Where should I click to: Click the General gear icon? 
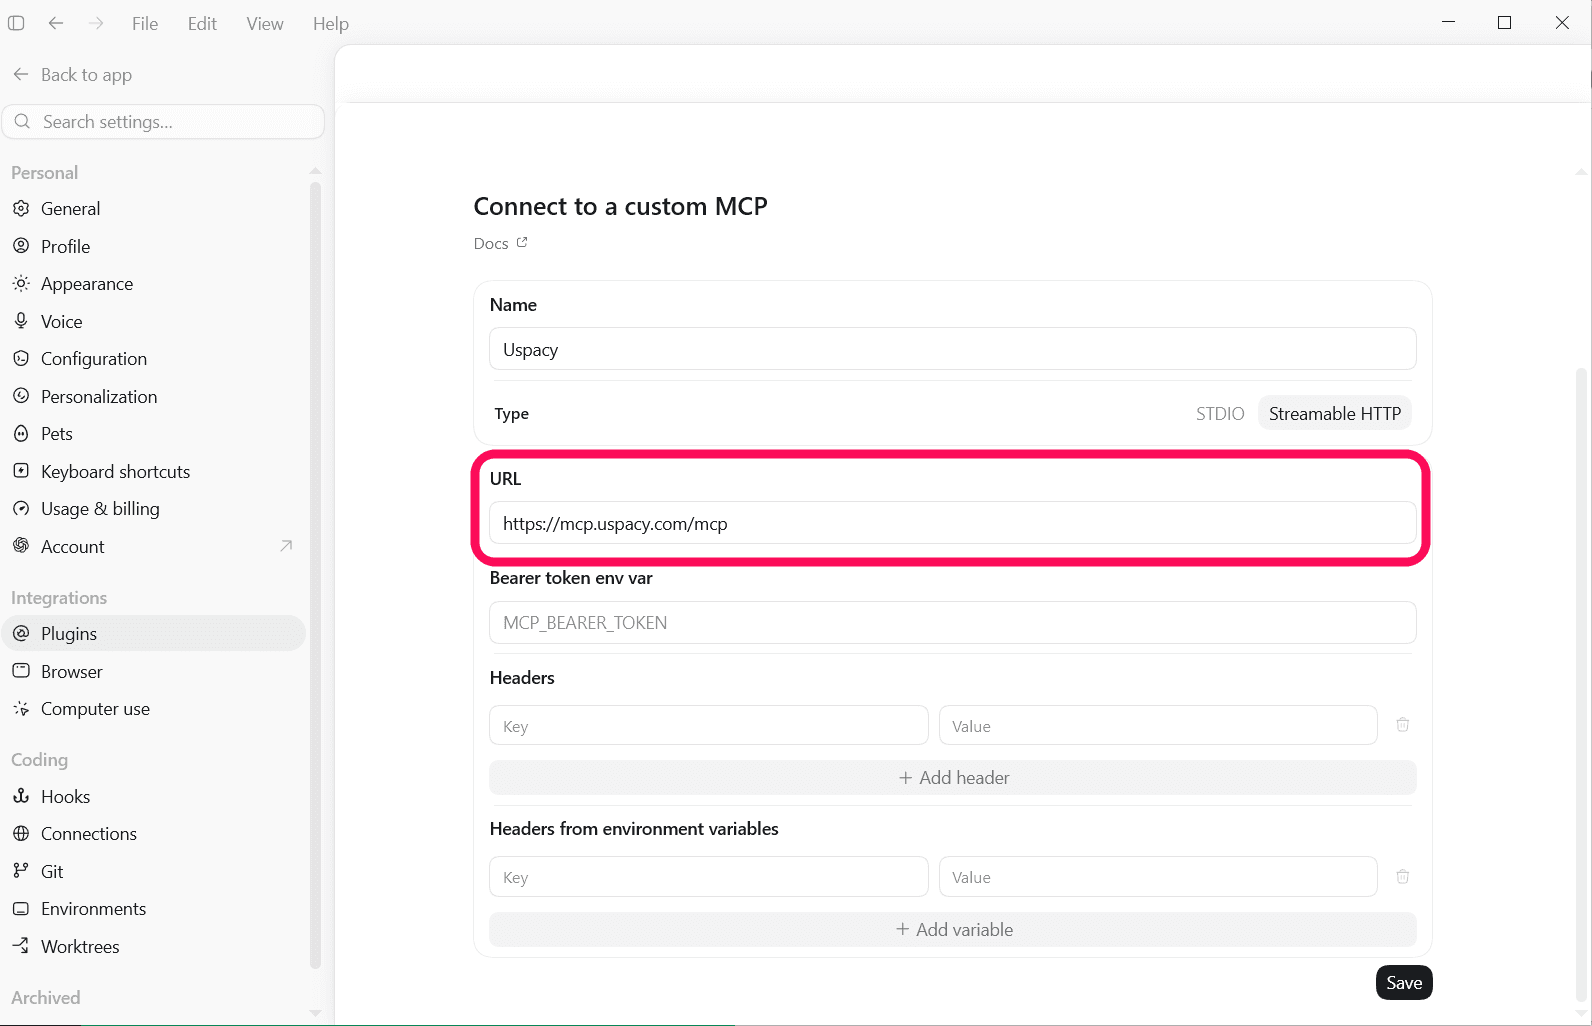tap(21, 208)
